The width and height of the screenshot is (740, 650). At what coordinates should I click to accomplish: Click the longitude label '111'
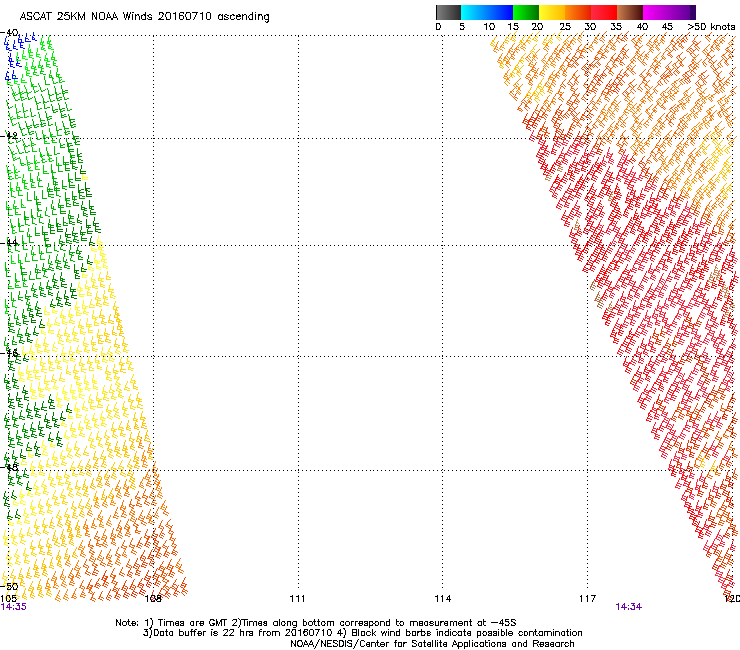coord(297,599)
